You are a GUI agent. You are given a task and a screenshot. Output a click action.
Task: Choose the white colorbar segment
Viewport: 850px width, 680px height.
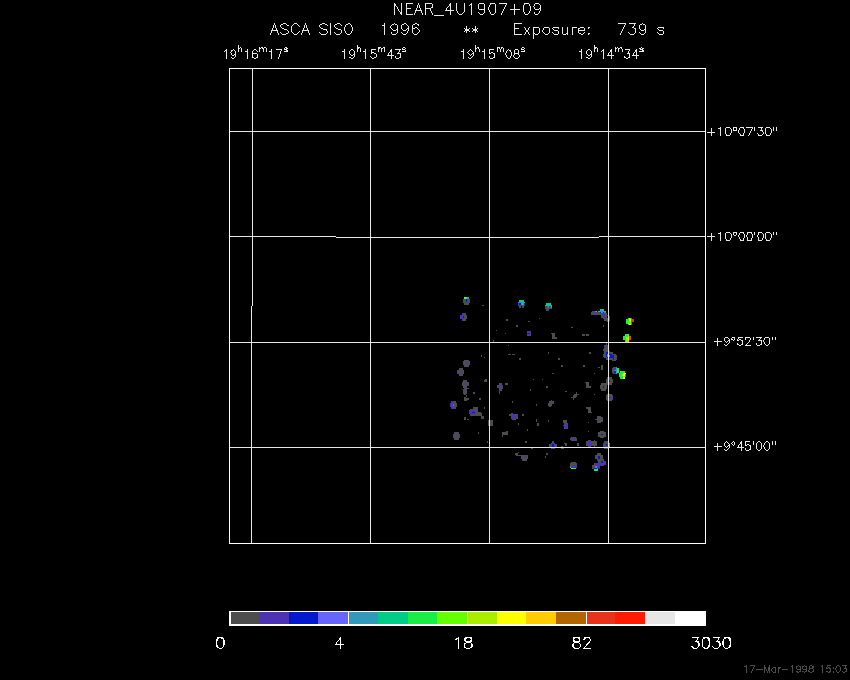coord(690,618)
